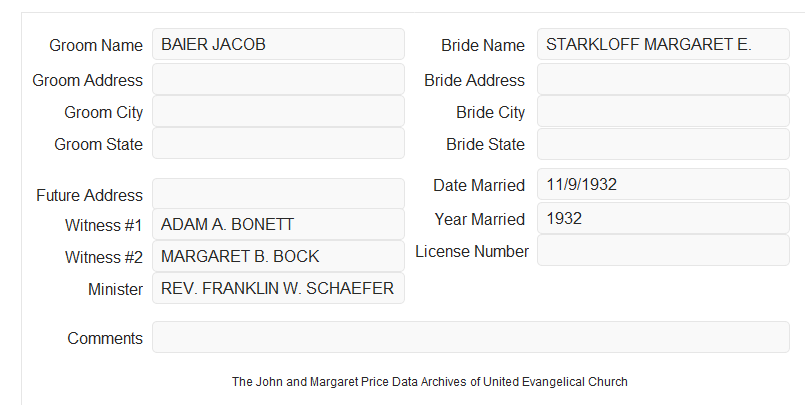The width and height of the screenshot is (805, 405).
Task: Click the License Number label
Action: [472, 252]
